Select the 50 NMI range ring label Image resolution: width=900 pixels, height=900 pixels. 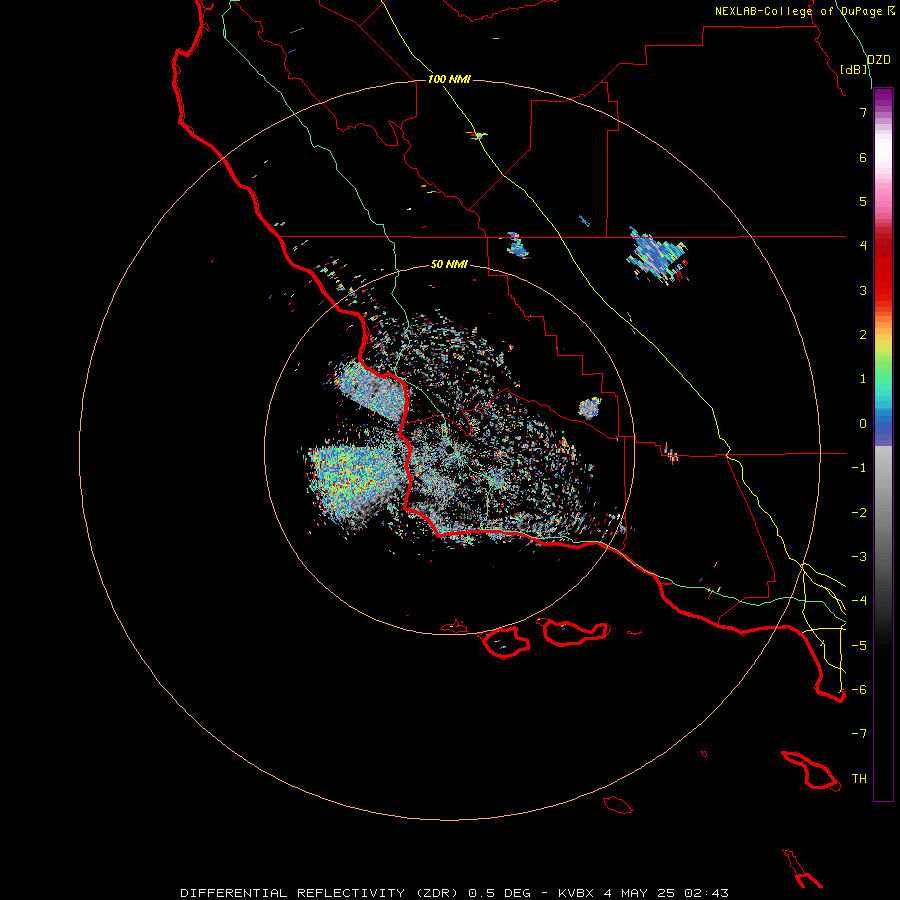(x=449, y=264)
